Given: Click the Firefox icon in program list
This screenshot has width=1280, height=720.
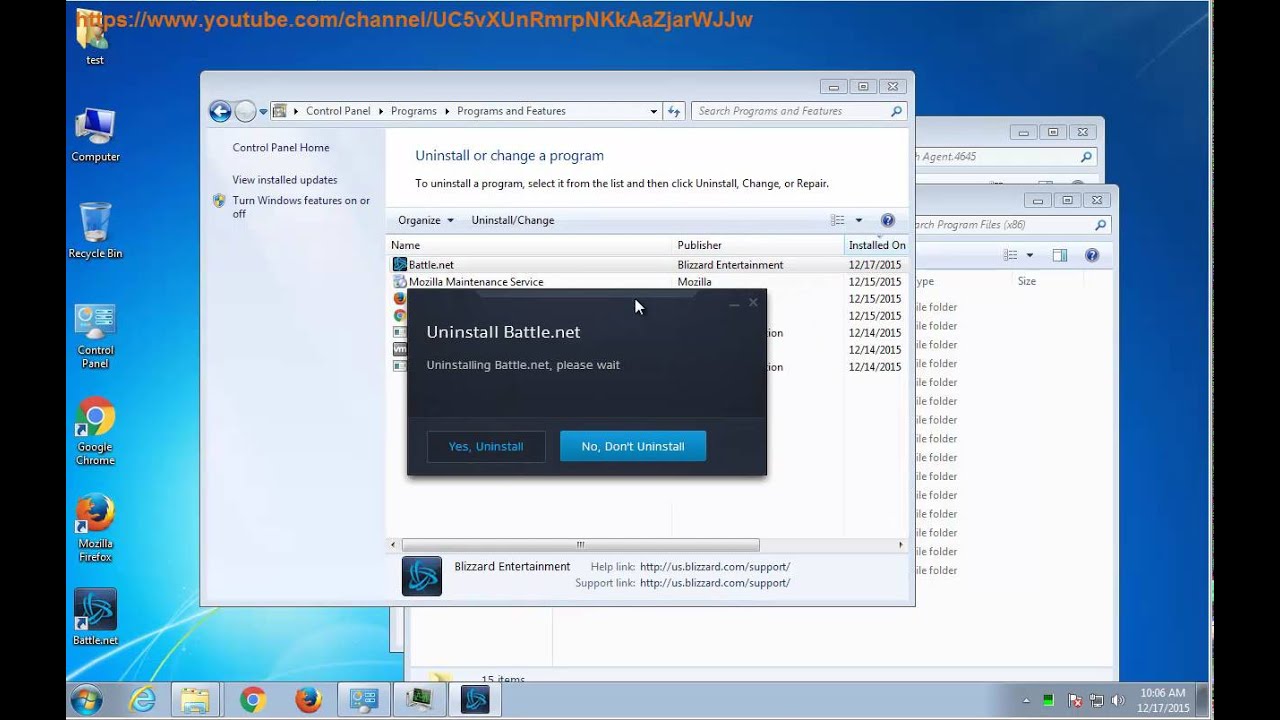Looking at the screenshot, I should [x=400, y=298].
